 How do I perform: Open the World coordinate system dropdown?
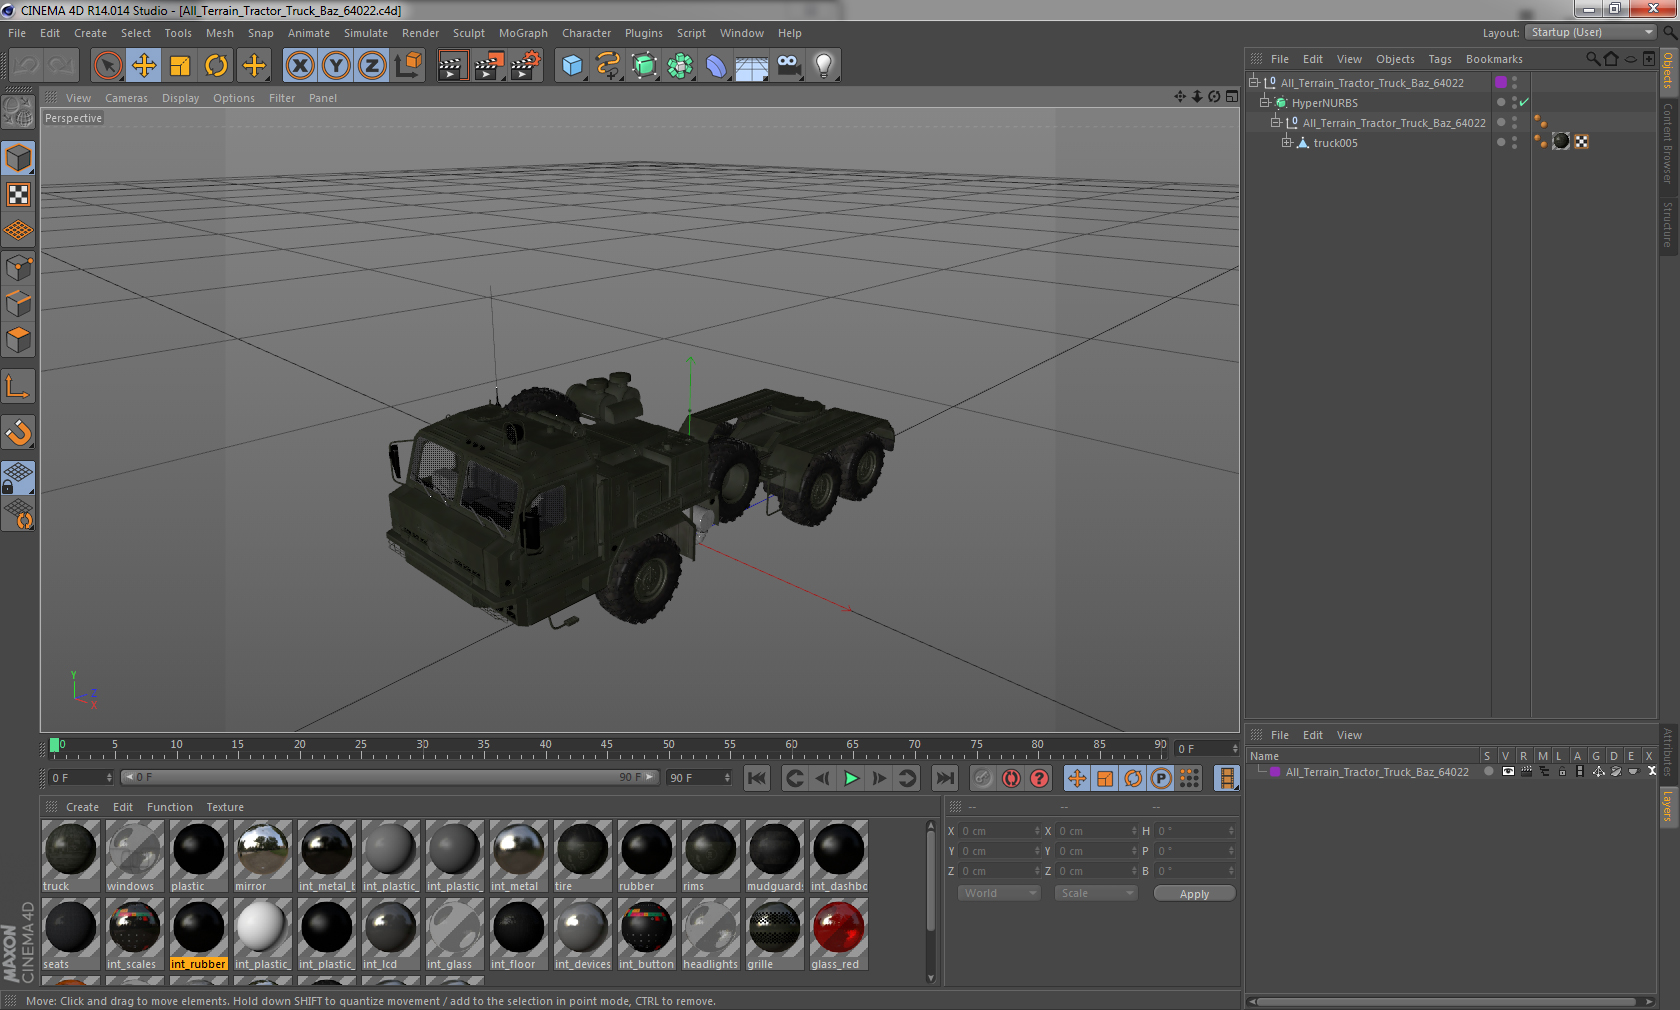999,893
